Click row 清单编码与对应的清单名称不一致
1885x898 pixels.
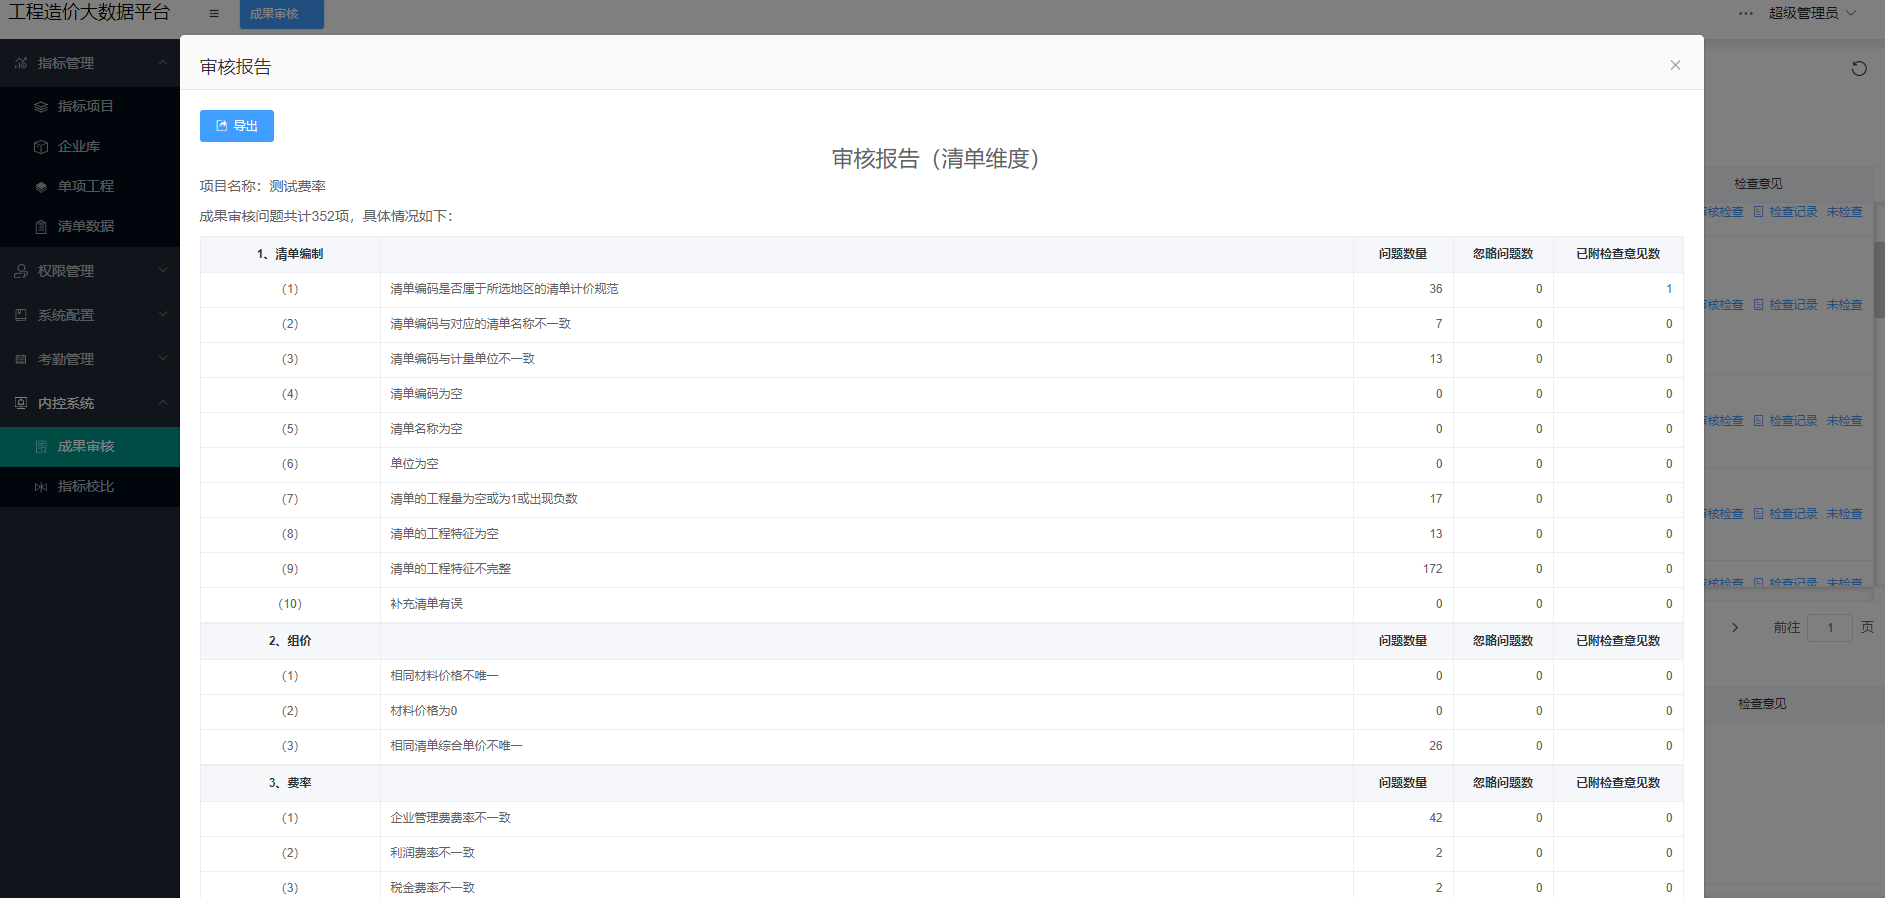[942, 324]
